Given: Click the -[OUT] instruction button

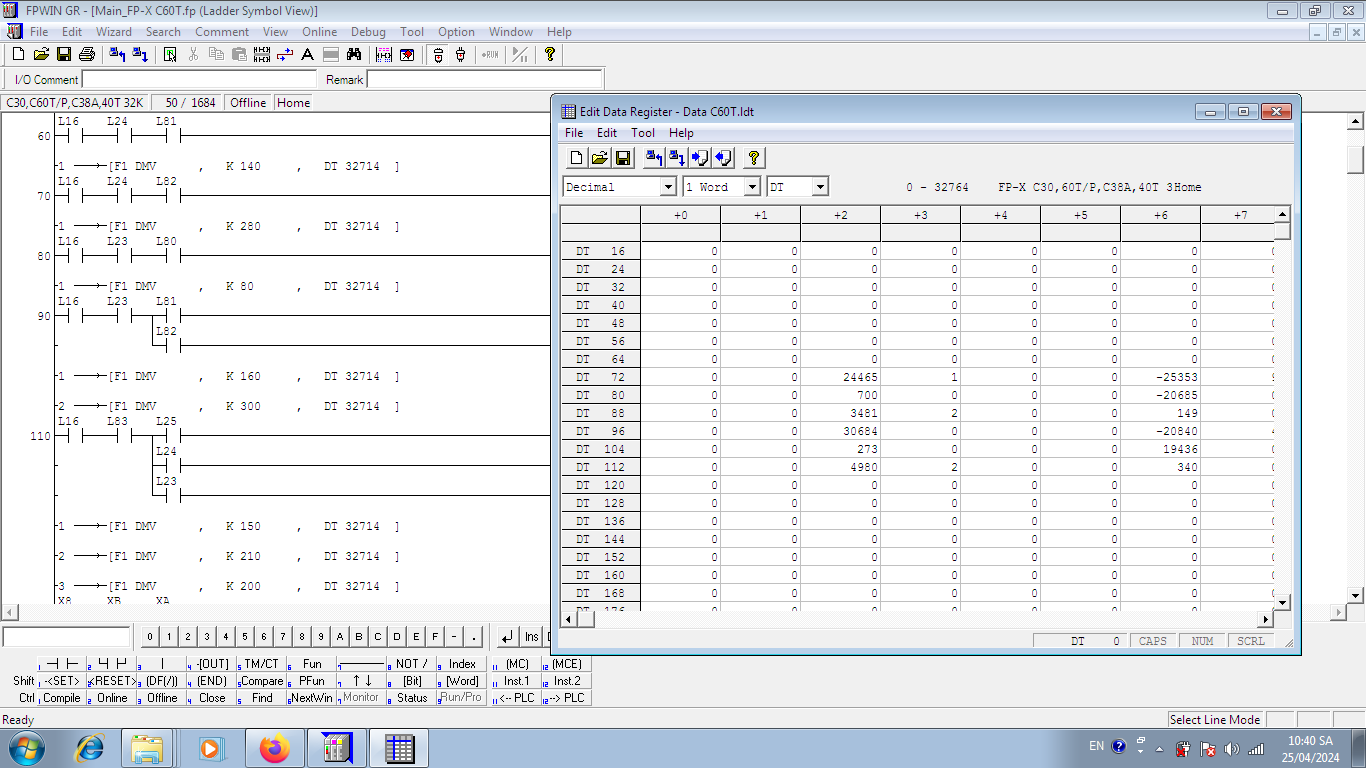Looking at the screenshot, I should [212, 664].
